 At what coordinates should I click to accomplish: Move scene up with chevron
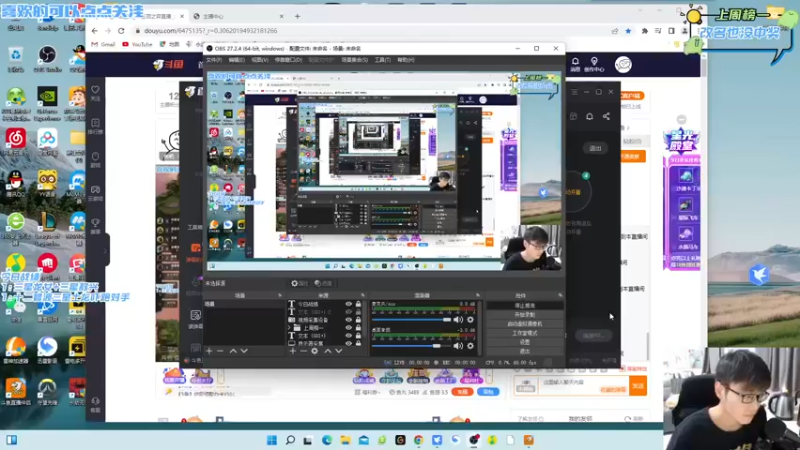click(x=233, y=351)
